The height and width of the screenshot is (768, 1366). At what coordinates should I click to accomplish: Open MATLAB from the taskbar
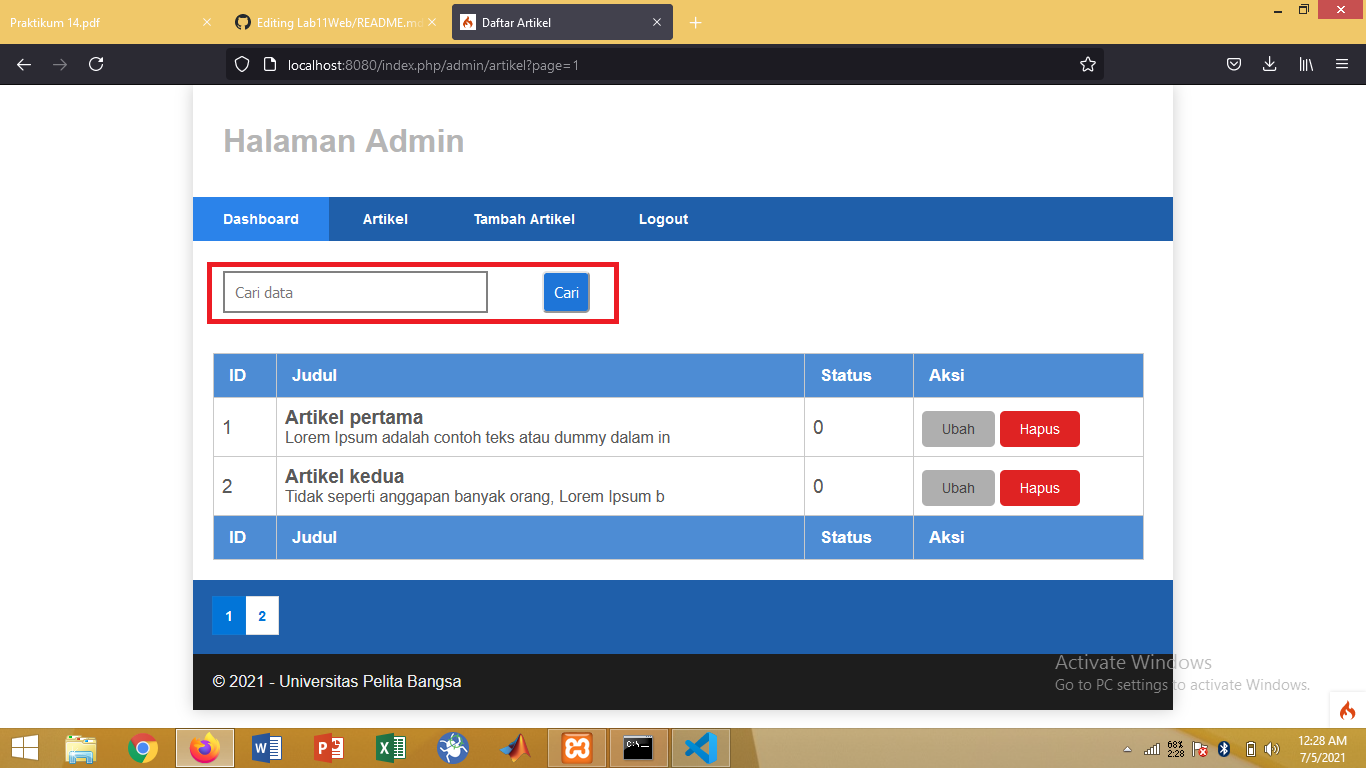point(516,747)
